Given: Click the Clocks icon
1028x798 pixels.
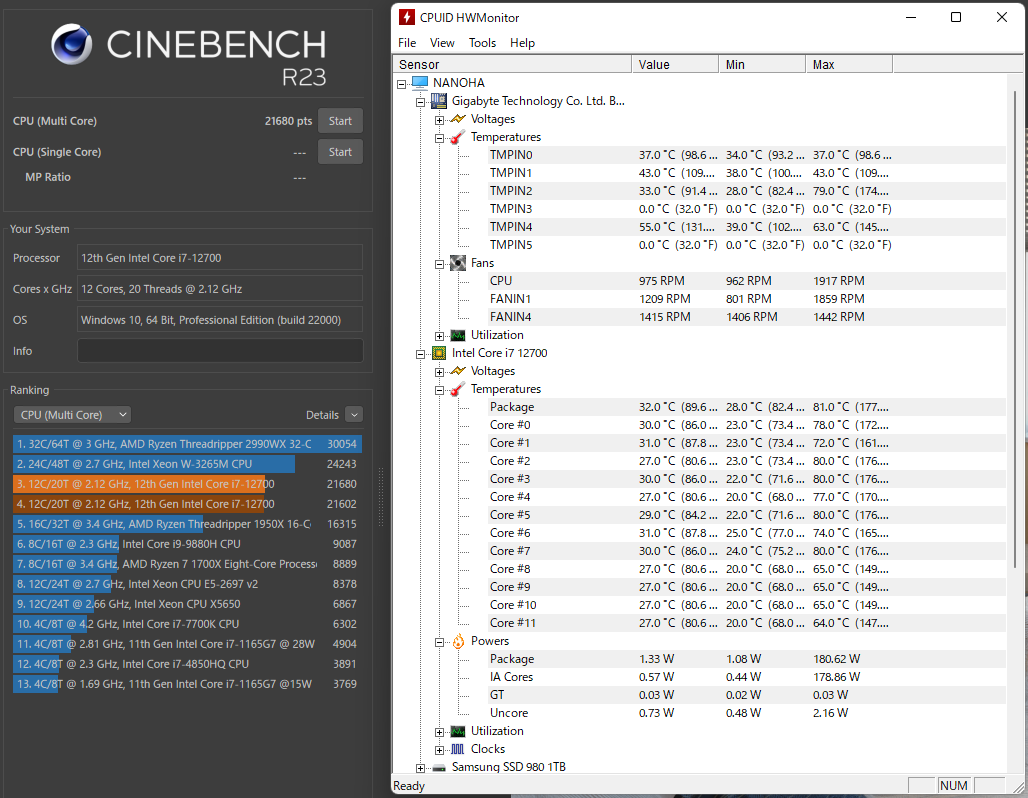Looking at the screenshot, I should click(x=458, y=749).
